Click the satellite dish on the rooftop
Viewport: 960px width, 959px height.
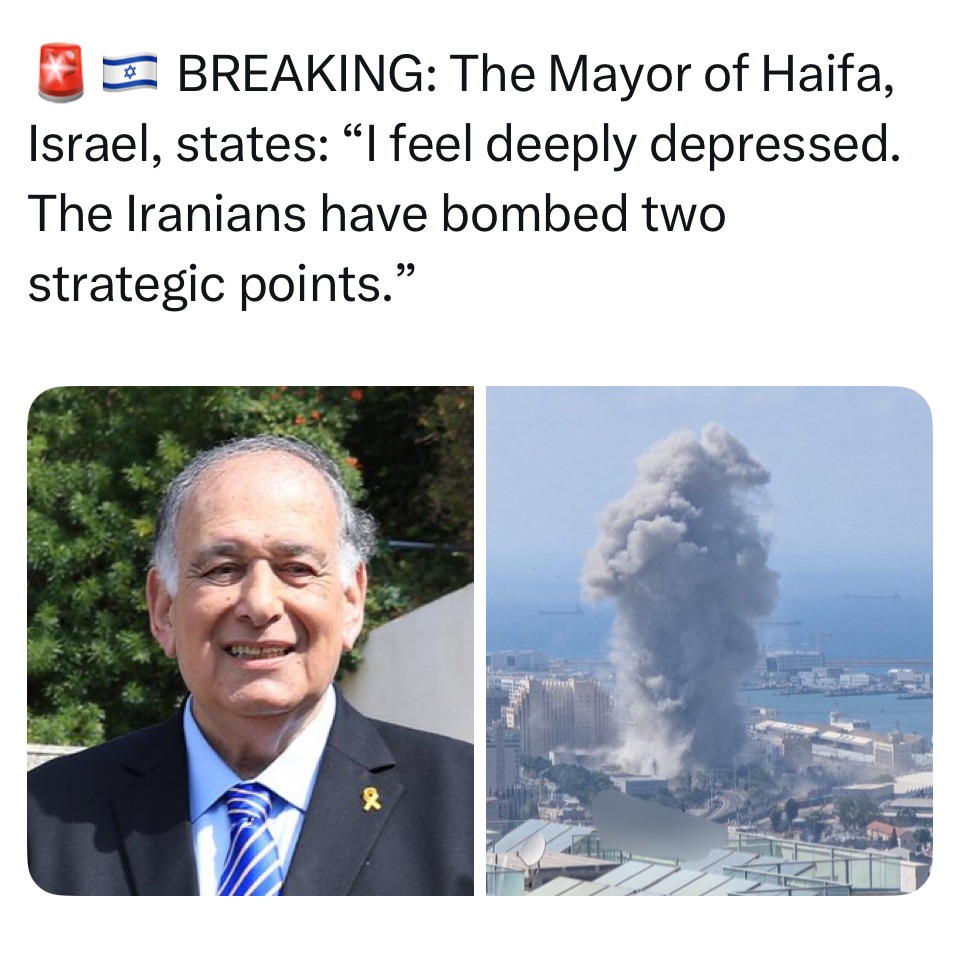[x=532, y=851]
